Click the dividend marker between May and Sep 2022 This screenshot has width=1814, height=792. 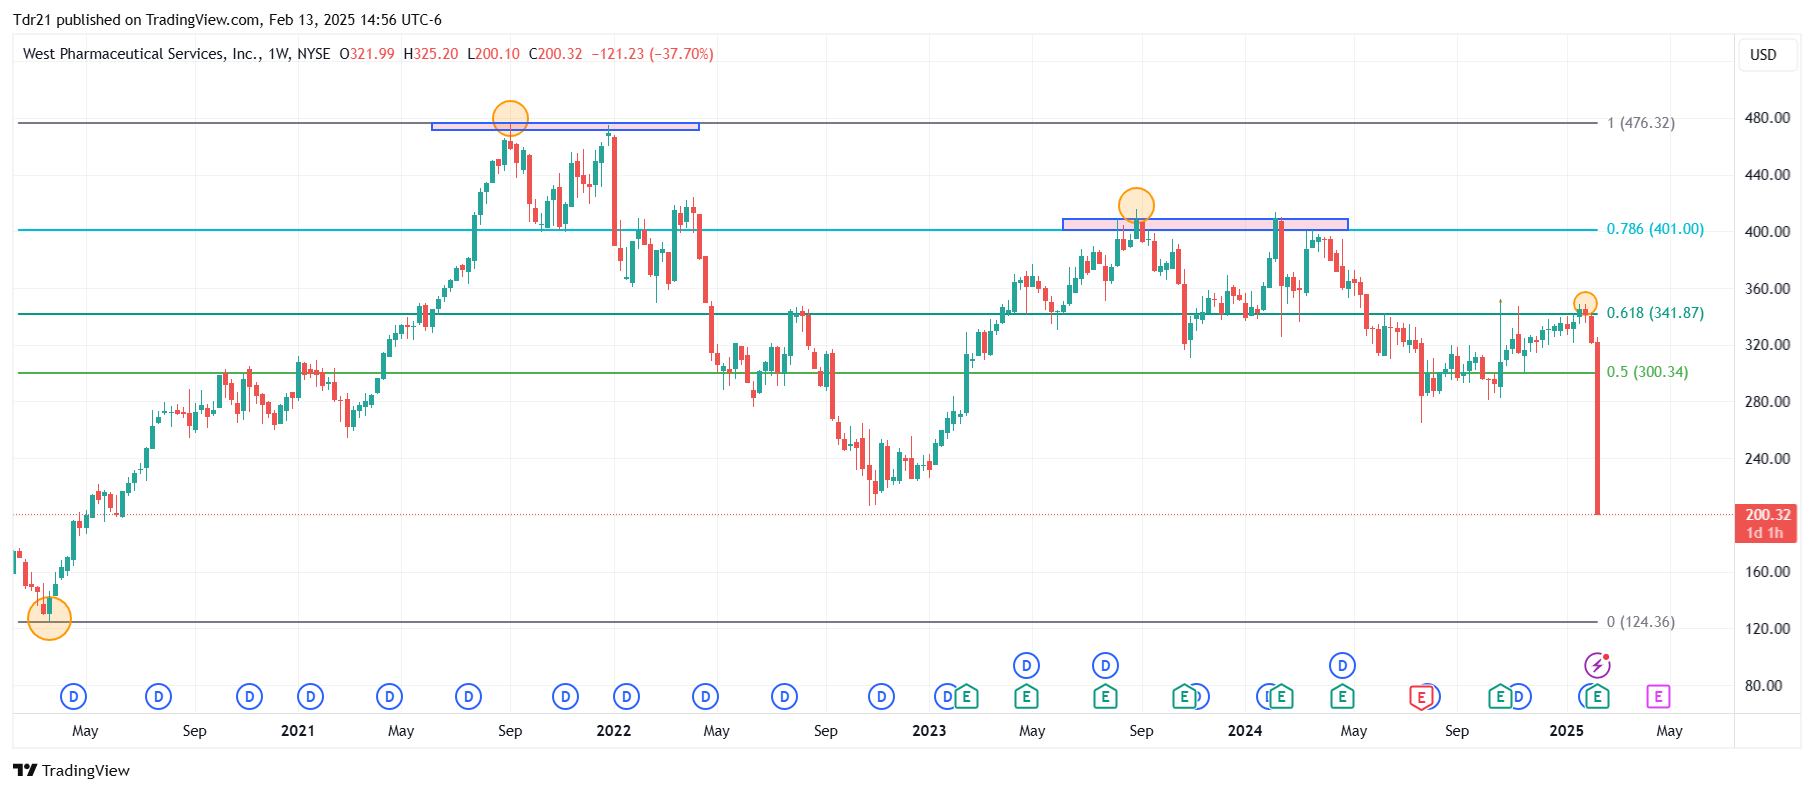784,696
